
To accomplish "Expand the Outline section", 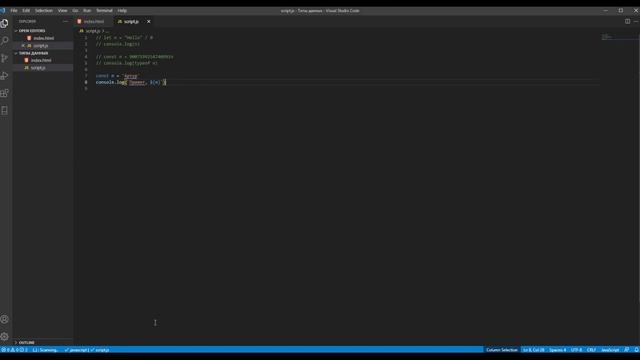I will click(27, 342).
